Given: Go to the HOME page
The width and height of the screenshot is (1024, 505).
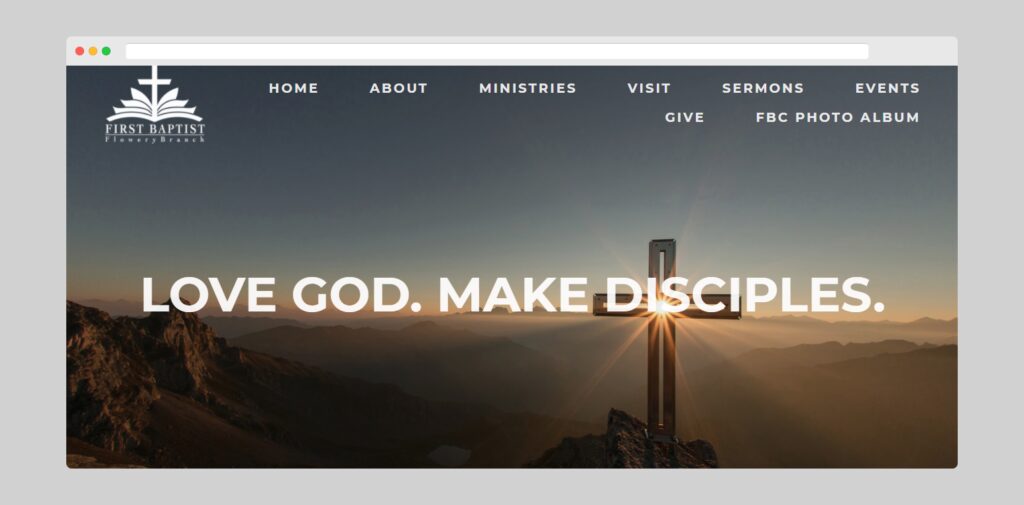Looking at the screenshot, I should tap(293, 88).
